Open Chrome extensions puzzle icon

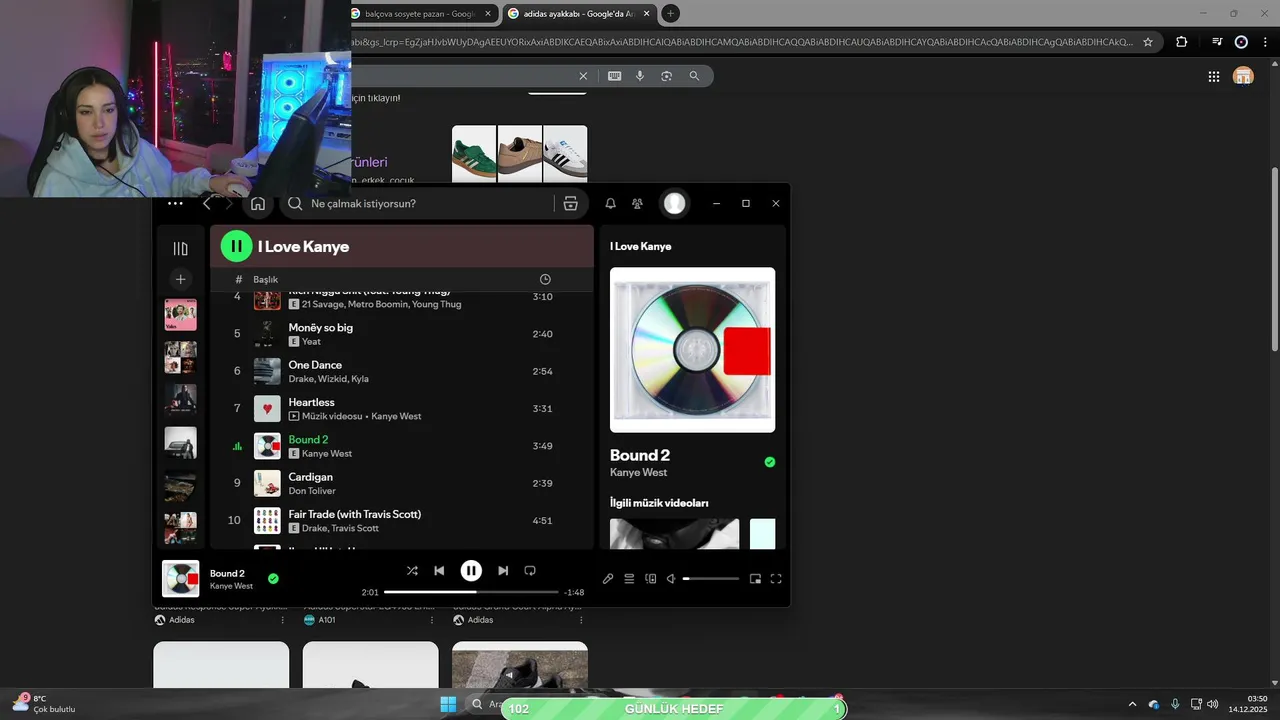(x=1182, y=42)
